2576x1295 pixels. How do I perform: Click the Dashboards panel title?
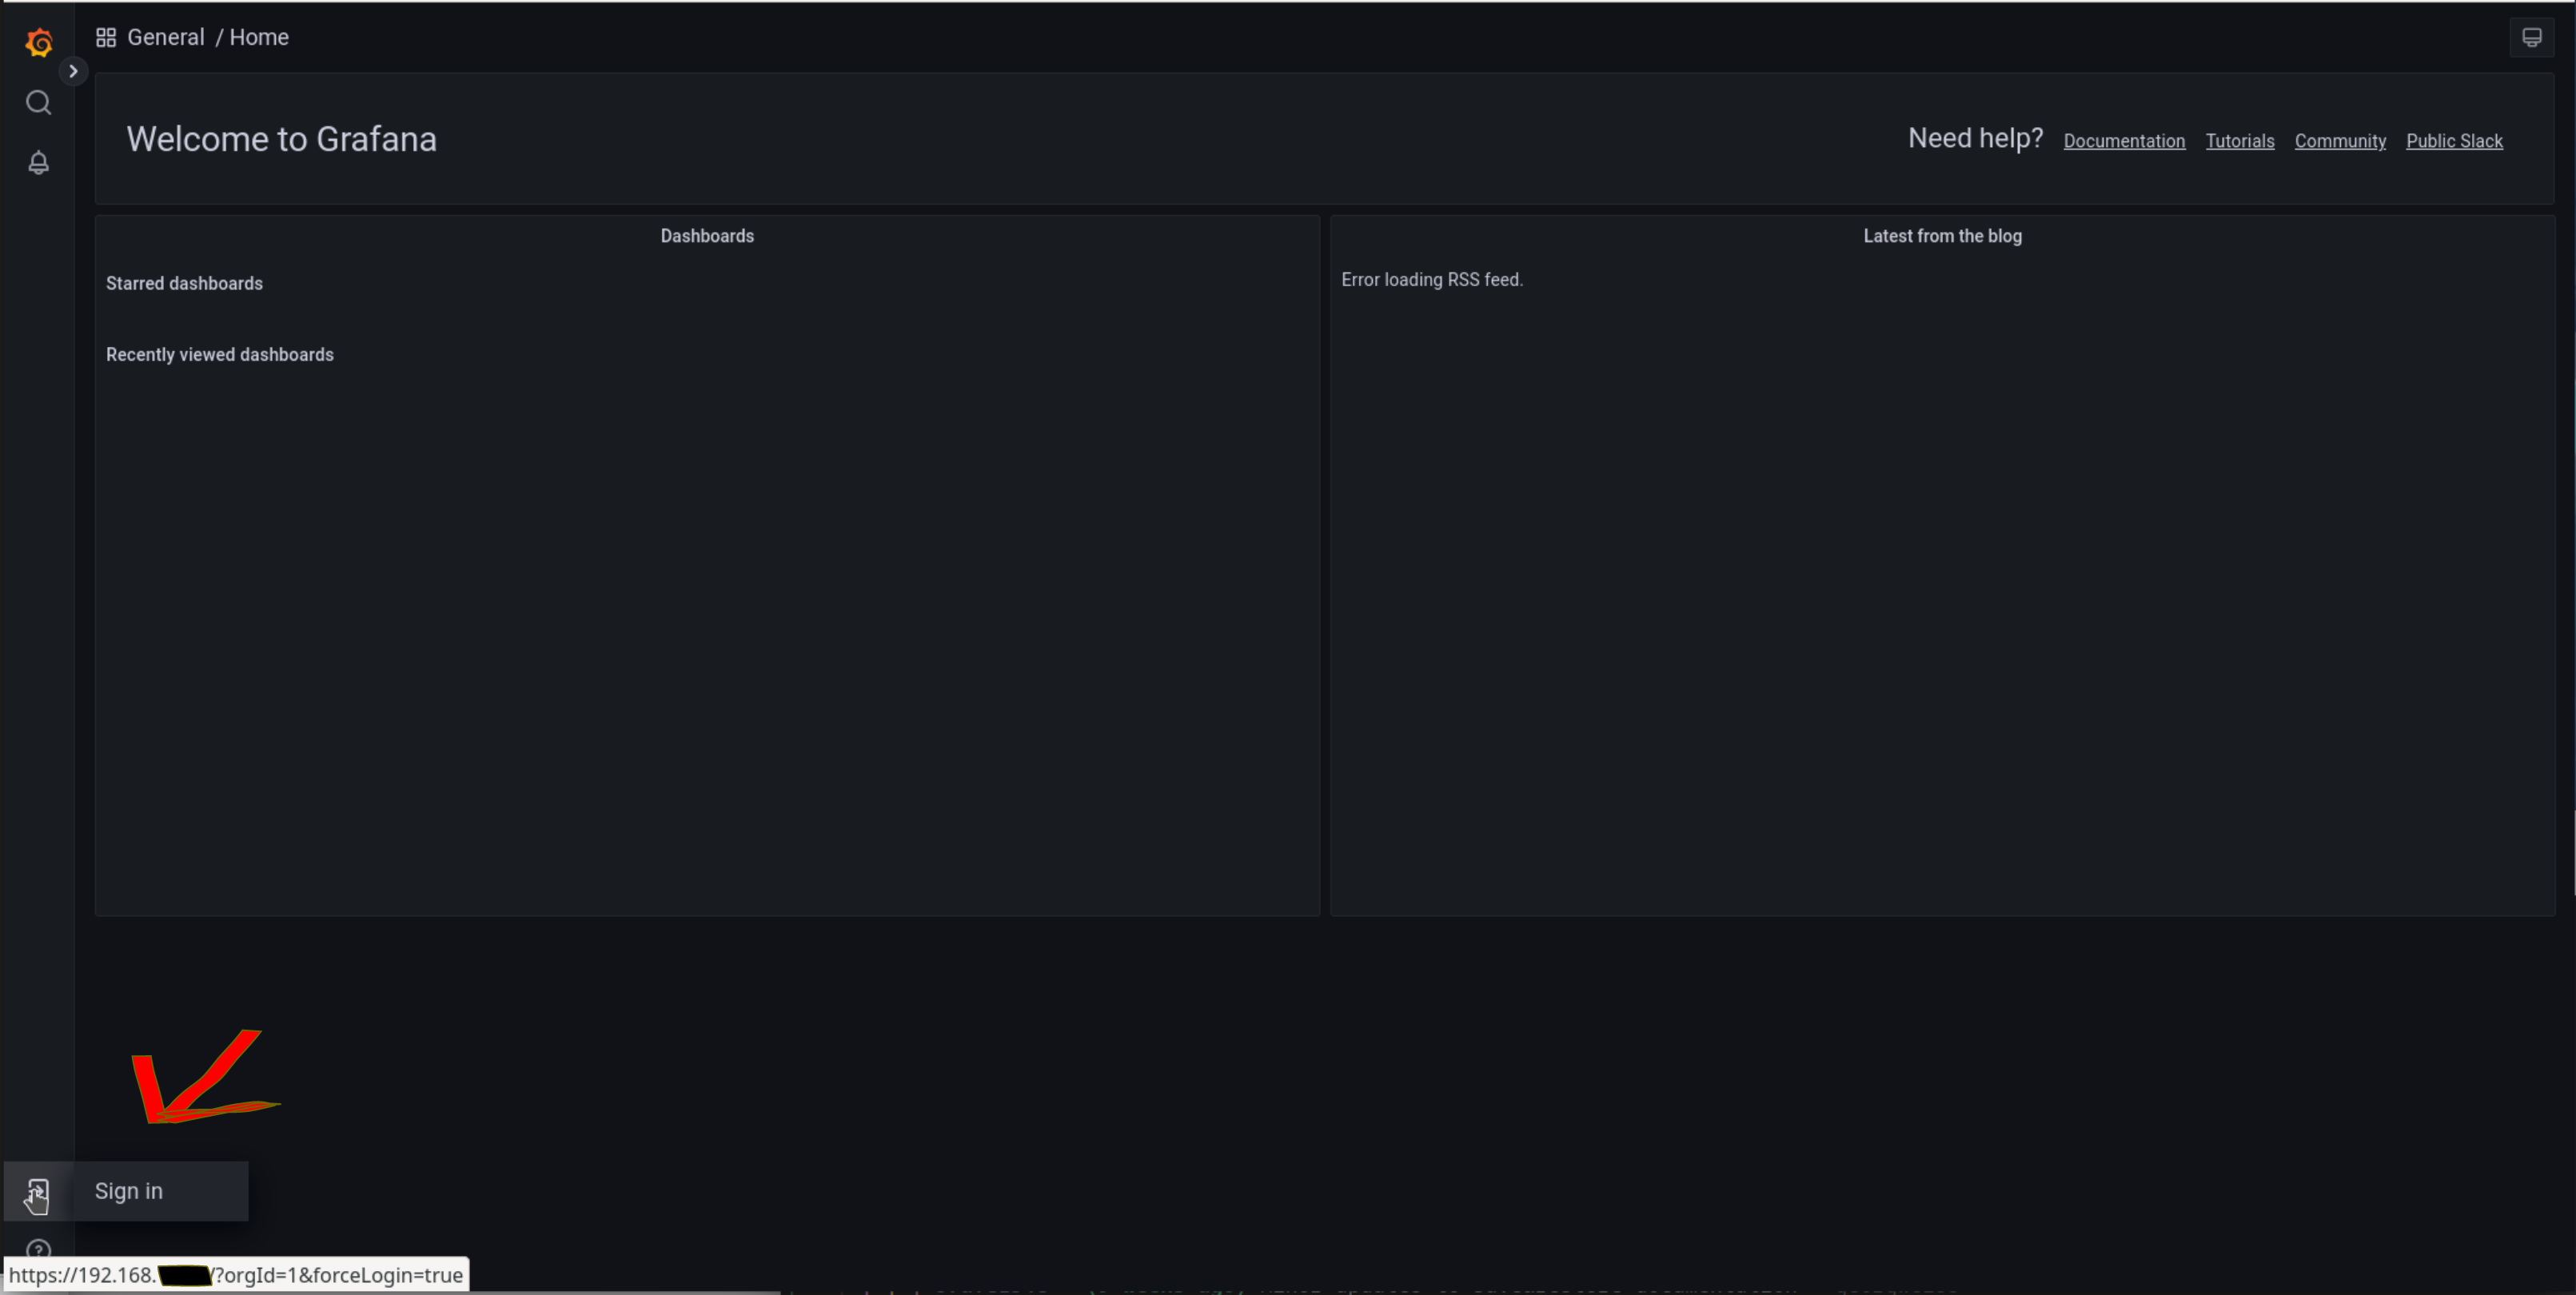click(x=707, y=235)
